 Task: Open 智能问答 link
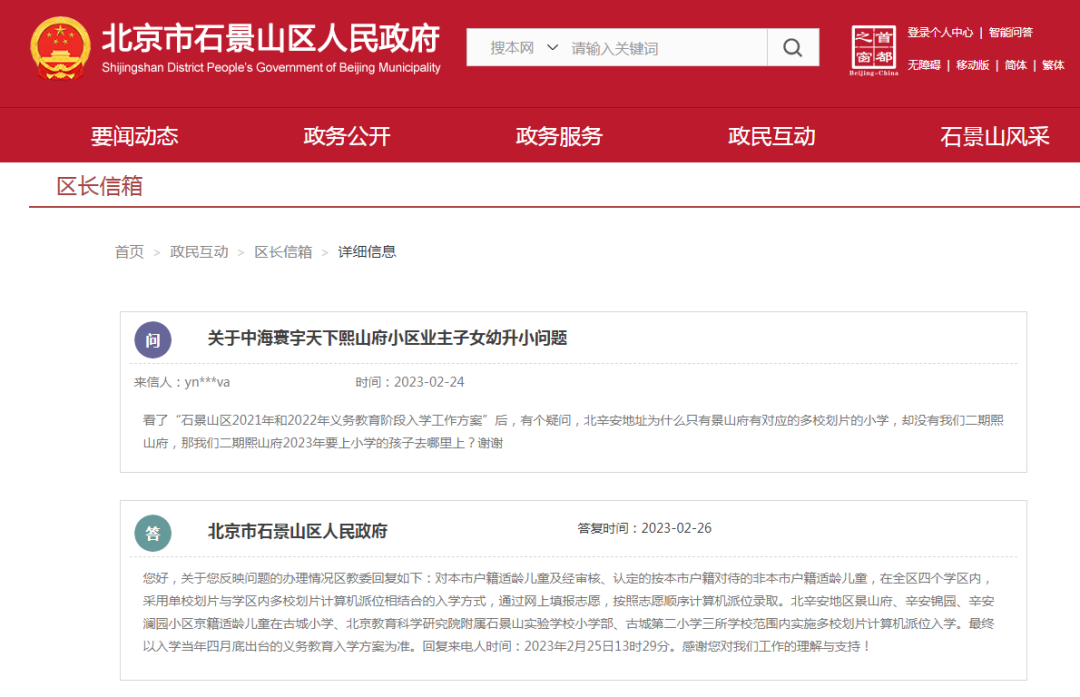point(1010,32)
